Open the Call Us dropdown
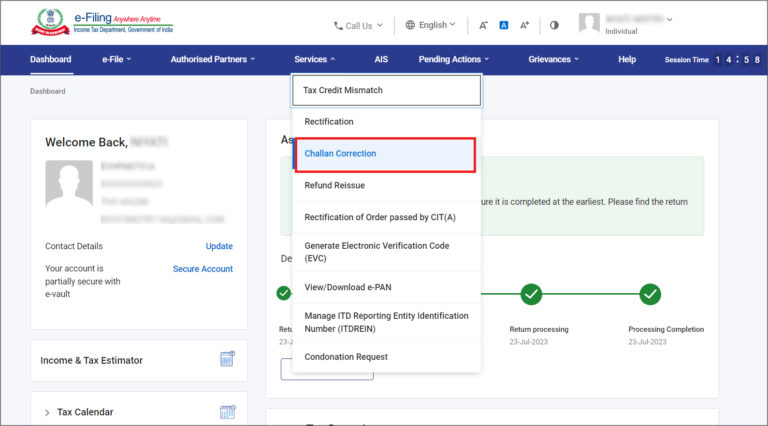This screenshot has height=426, width=768. (358, 25)
